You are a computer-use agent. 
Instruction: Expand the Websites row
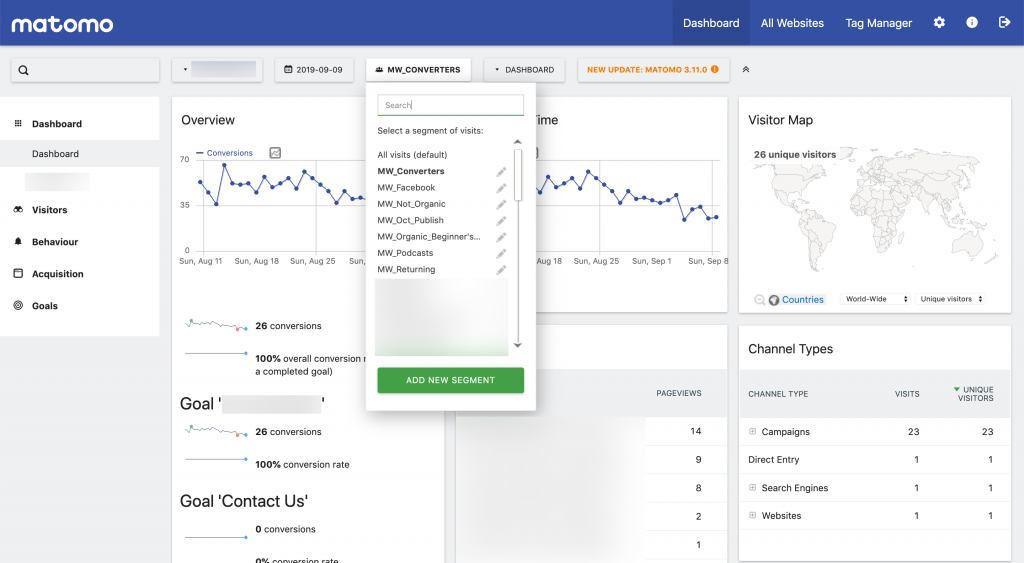click(752, 515)
